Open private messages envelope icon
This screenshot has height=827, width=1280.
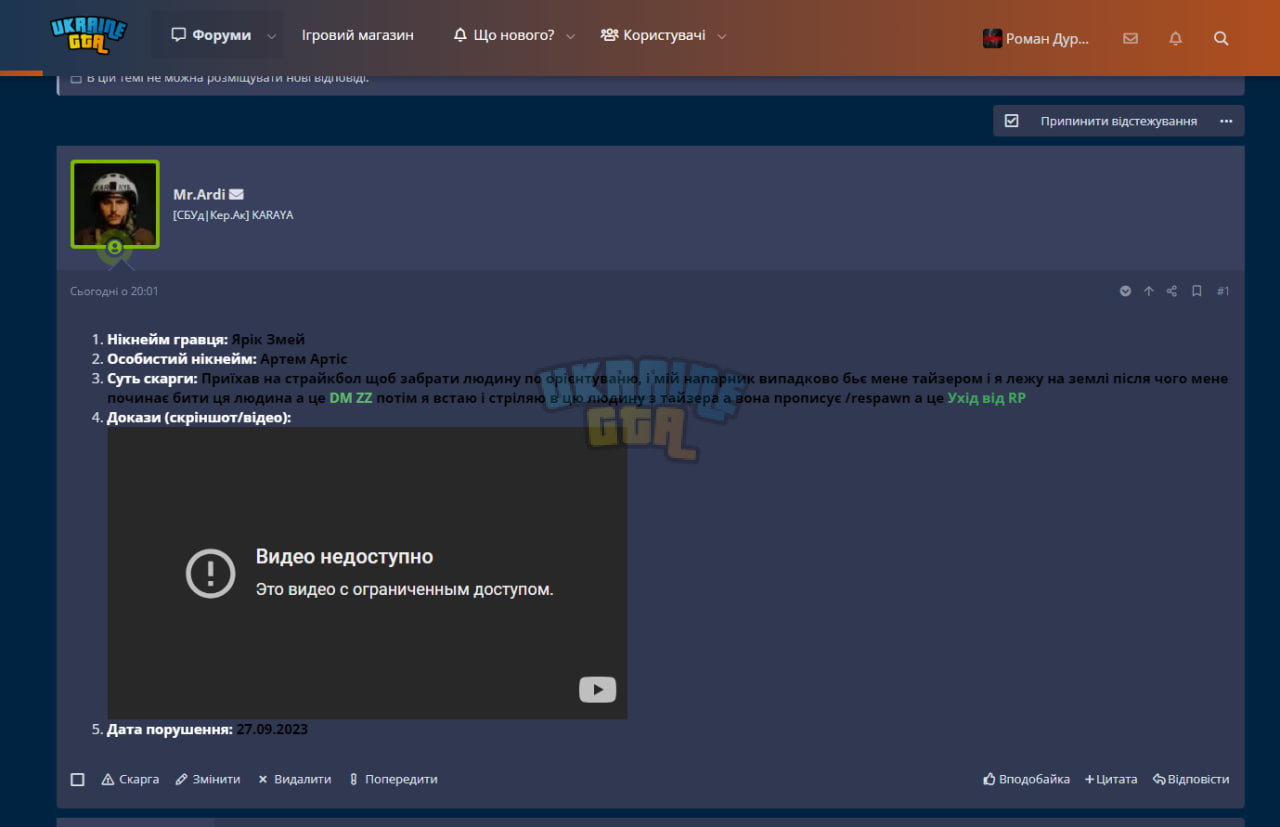tap(1130, 38)
